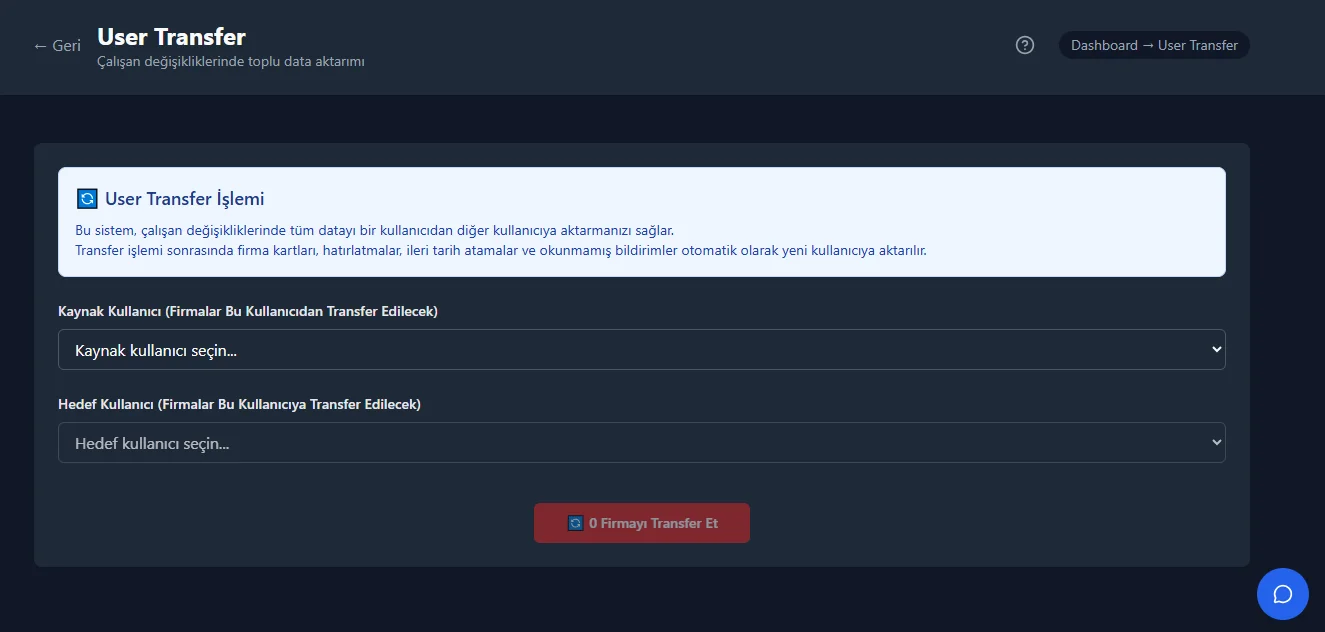Open the Kaynak kullanıcı seçin dropdown
The image size is (1325, 632).
[x=641, y=349]
